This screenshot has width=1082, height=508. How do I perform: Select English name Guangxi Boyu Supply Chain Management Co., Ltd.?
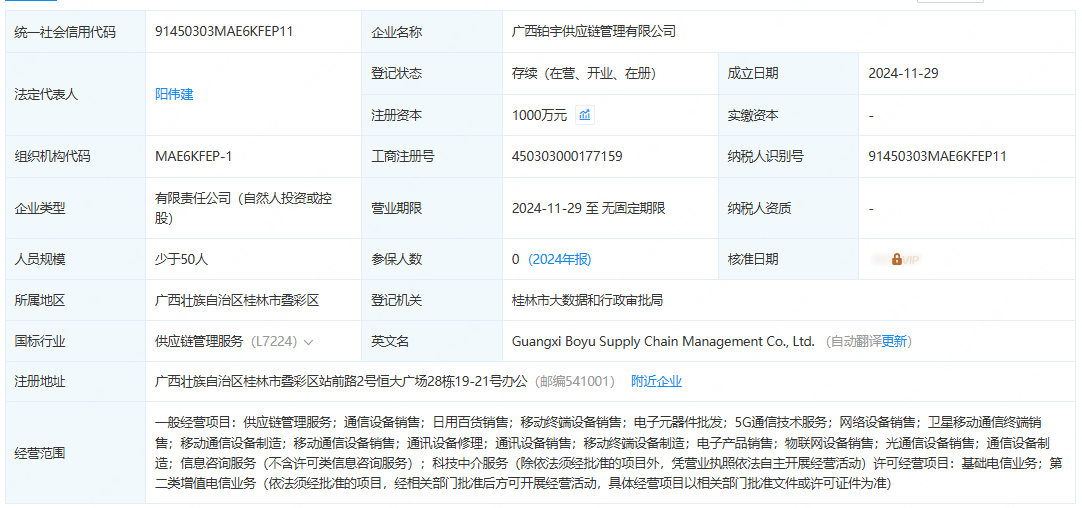click(x=663, y=341)
